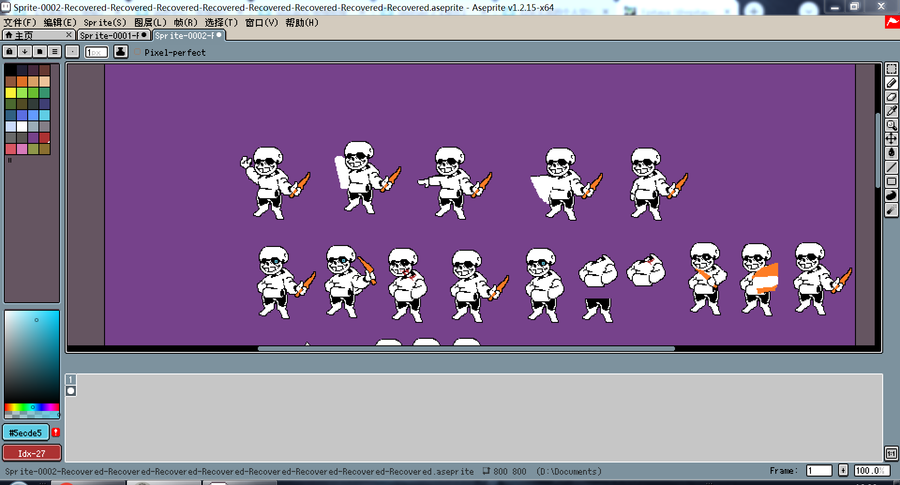Viewport: 900px width, 485px height.
Task: Open the 编辑(E) menu
Action: (60, 22)
